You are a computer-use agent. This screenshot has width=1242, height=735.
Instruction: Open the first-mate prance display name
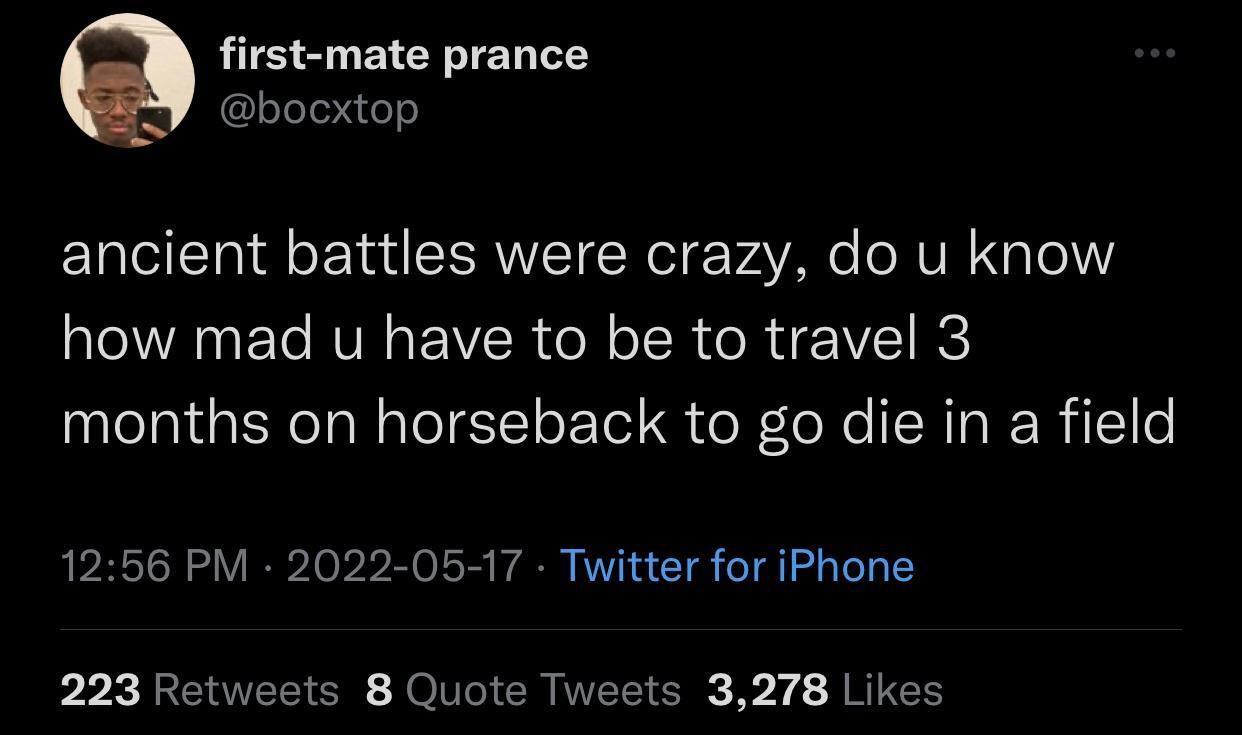point(404,55)
